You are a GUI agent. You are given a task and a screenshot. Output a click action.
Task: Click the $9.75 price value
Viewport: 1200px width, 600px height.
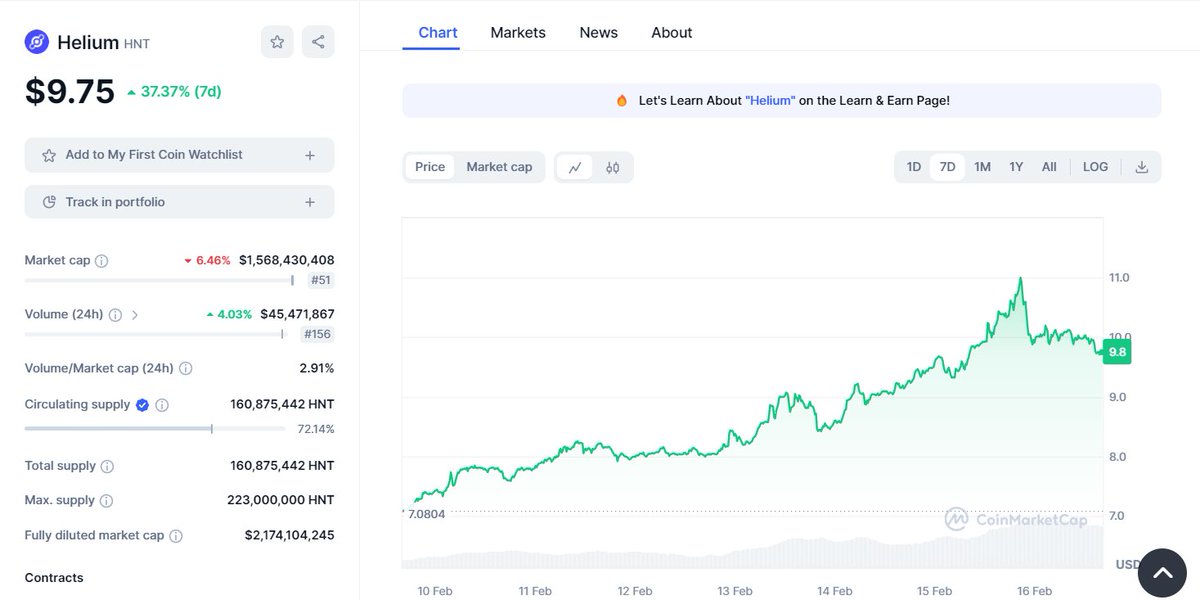(x=70, y=91)
